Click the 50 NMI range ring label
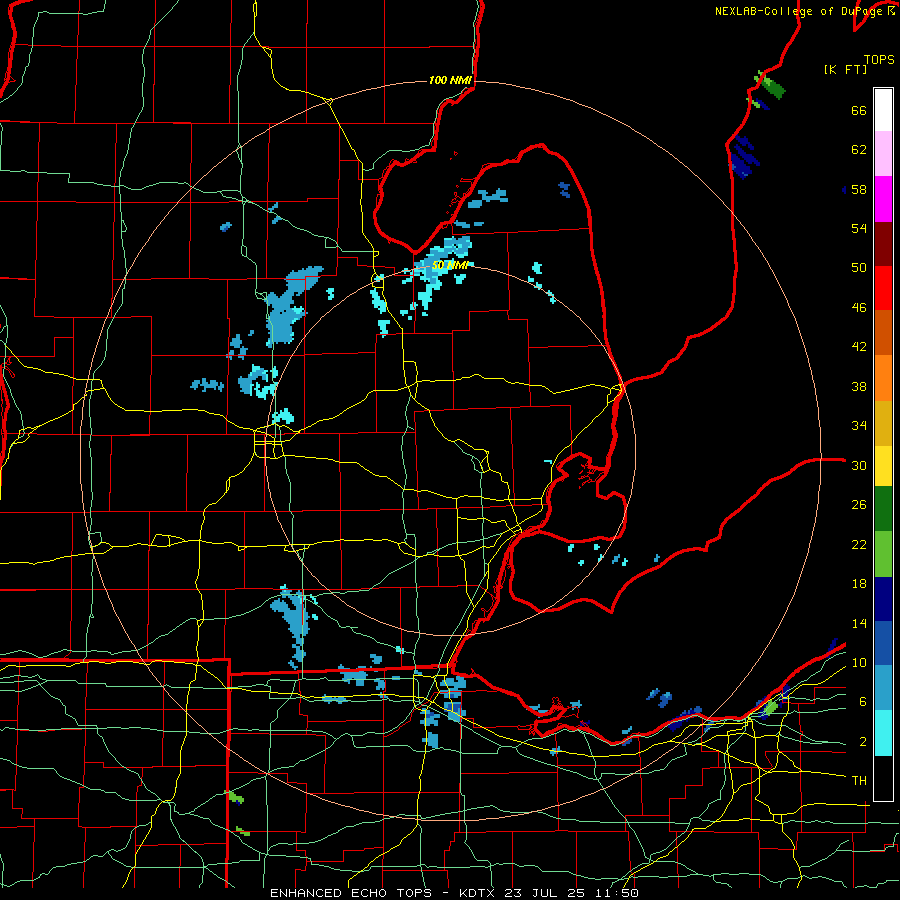This screenshot has height=900, width=900. pos(450,266)
